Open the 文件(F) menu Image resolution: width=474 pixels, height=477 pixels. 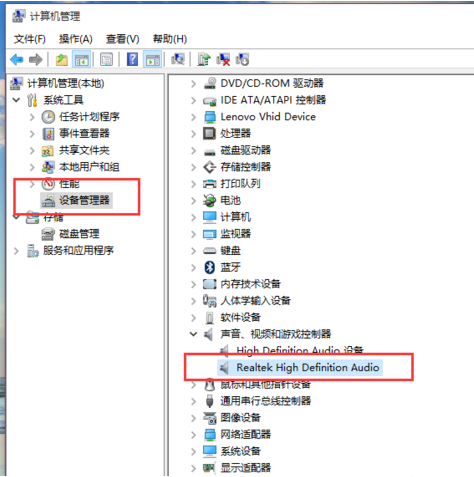[30, 39]
